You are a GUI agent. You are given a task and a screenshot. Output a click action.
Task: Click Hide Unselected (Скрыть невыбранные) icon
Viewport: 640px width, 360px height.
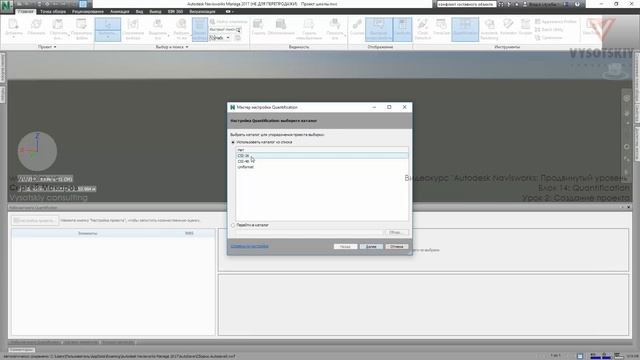(309, 25)
